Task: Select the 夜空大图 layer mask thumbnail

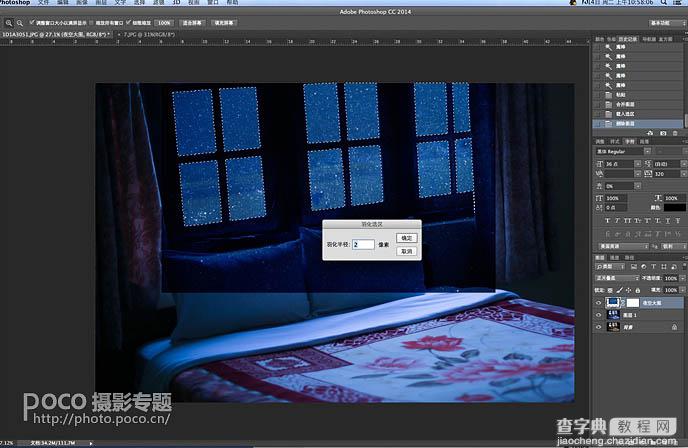Action: pyautogui.click(x=633, y=303)
